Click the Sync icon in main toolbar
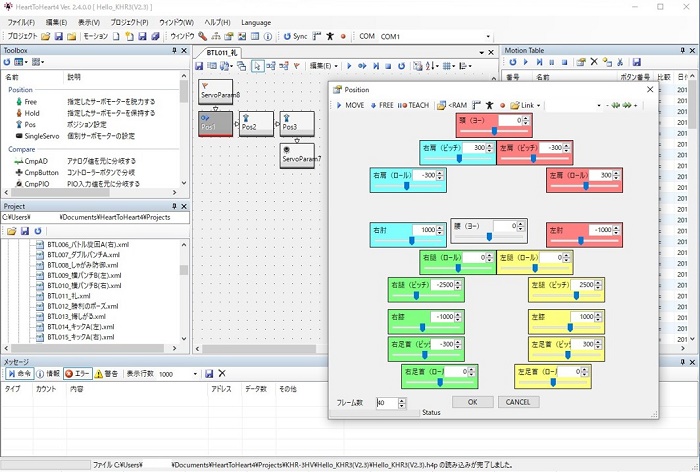 pyautogui.click(x=294, y=36)
